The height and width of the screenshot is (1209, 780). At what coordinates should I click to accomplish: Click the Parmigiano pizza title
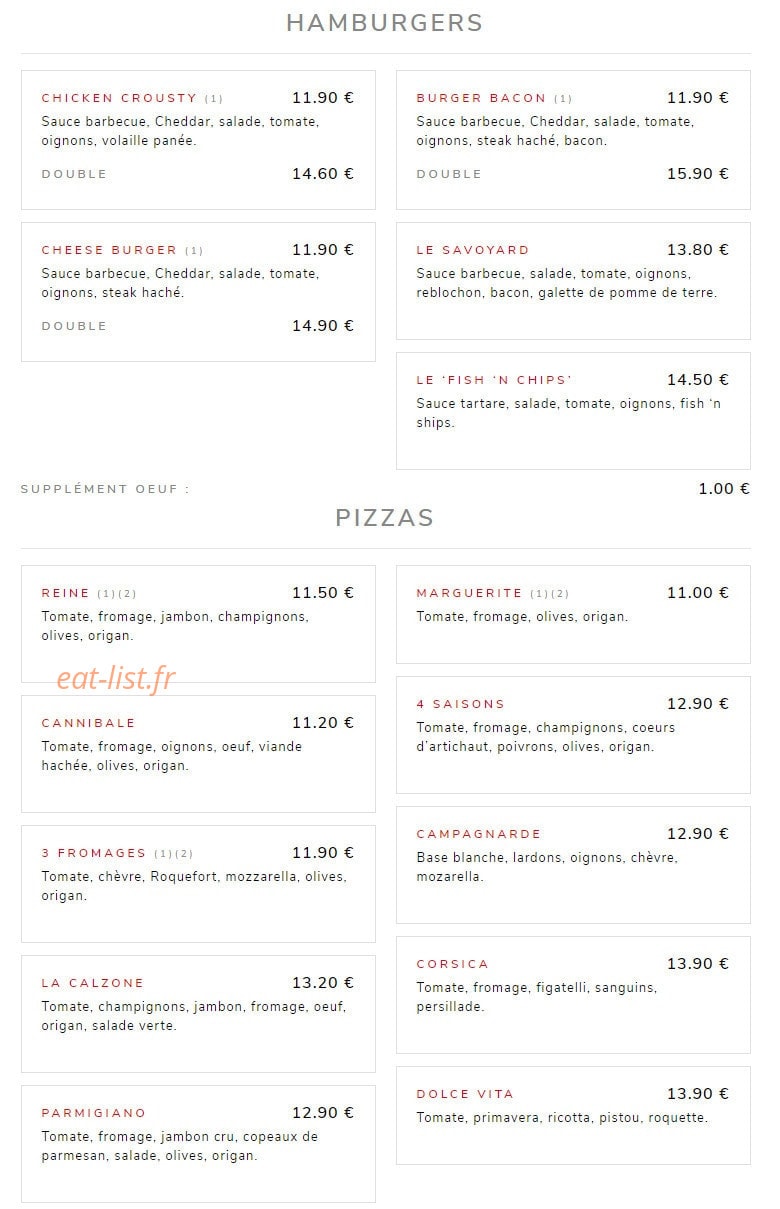coord(94,1113)
